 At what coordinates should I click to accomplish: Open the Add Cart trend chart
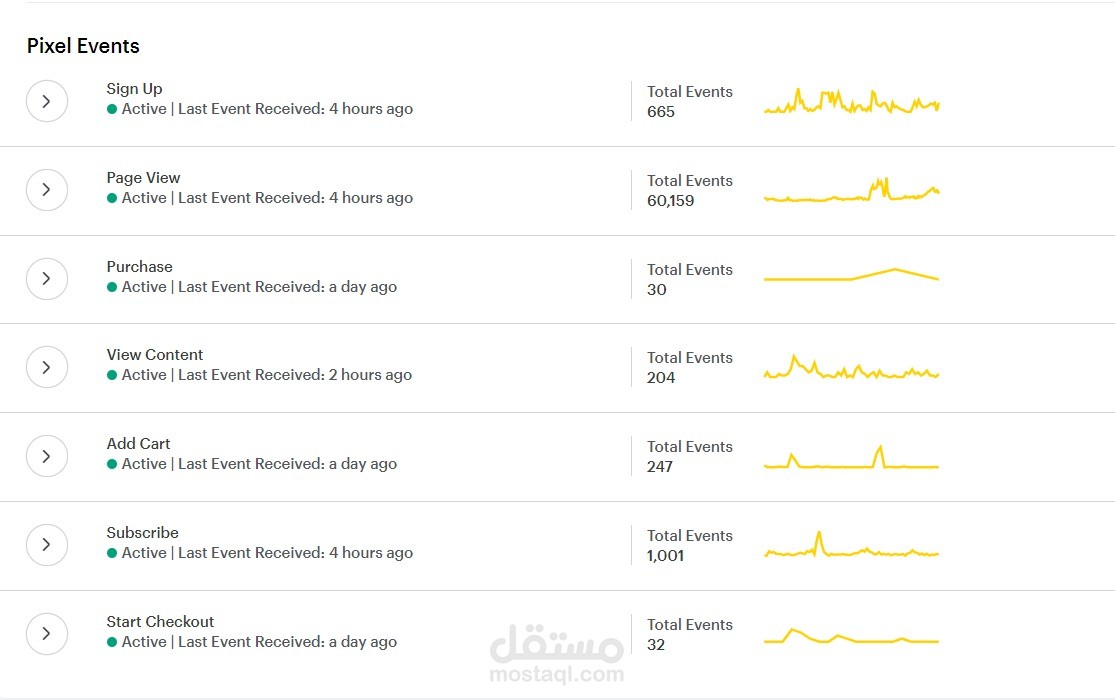click(851, 459)
